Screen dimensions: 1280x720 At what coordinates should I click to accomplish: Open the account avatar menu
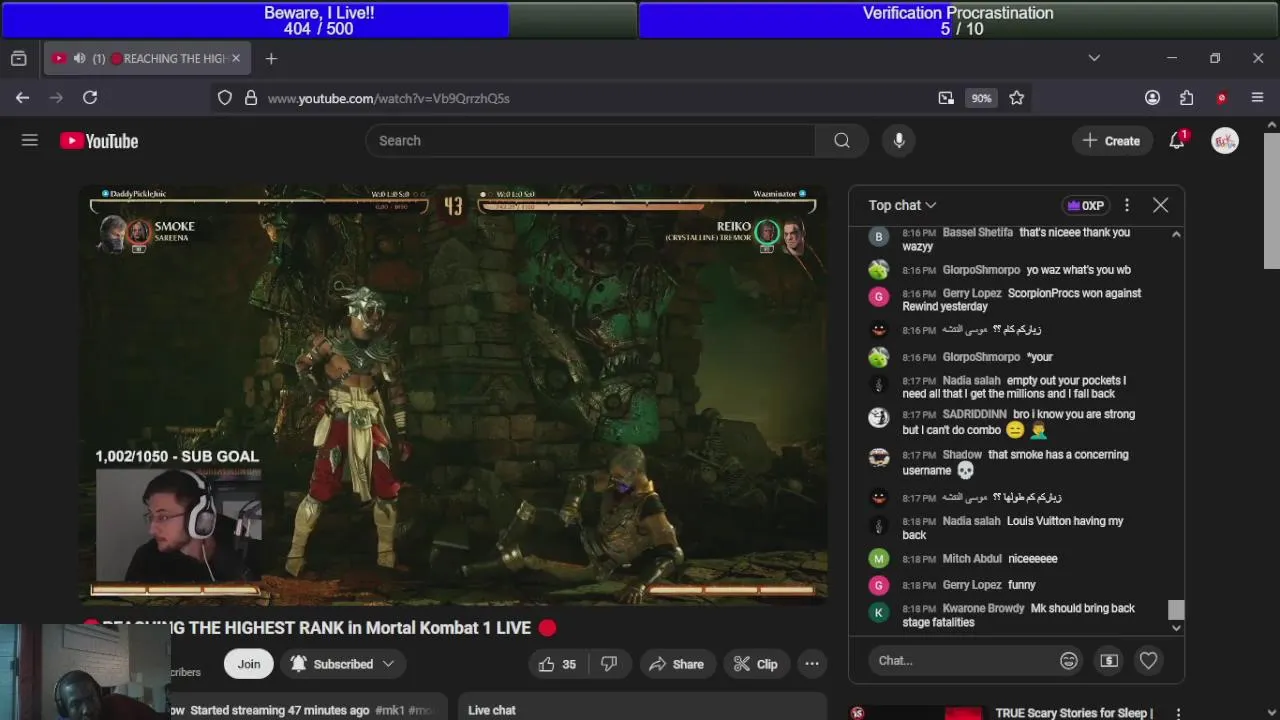click(x=1225, y=141)
